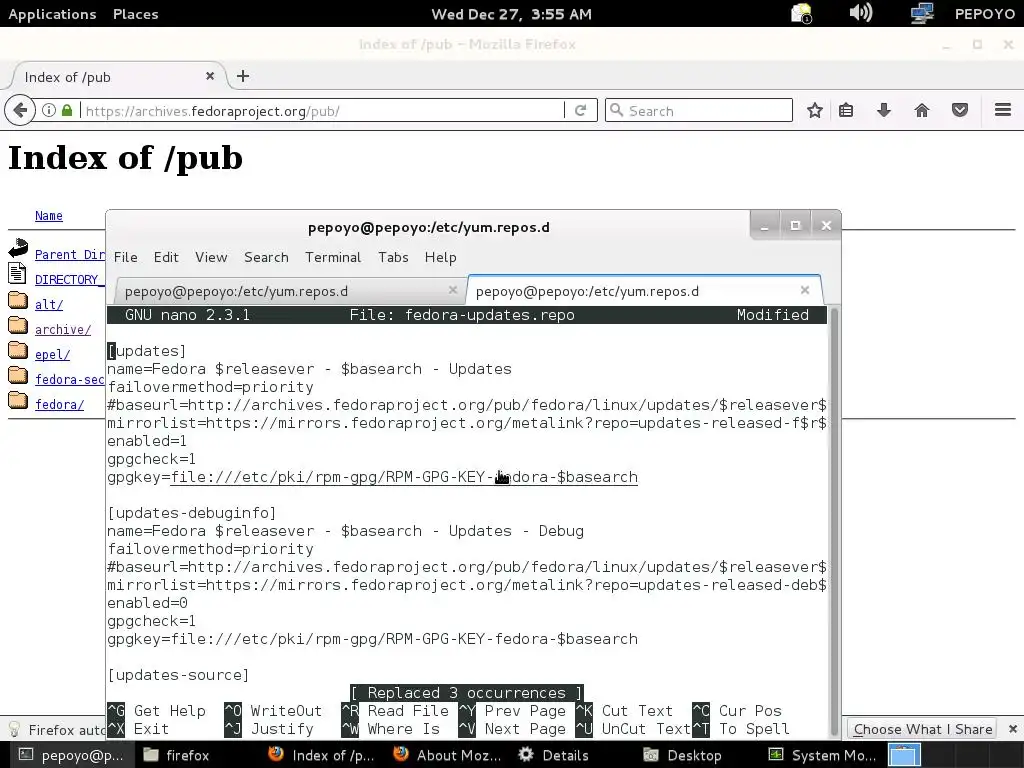Click the Firefox Search box

(x=699, y=110)
